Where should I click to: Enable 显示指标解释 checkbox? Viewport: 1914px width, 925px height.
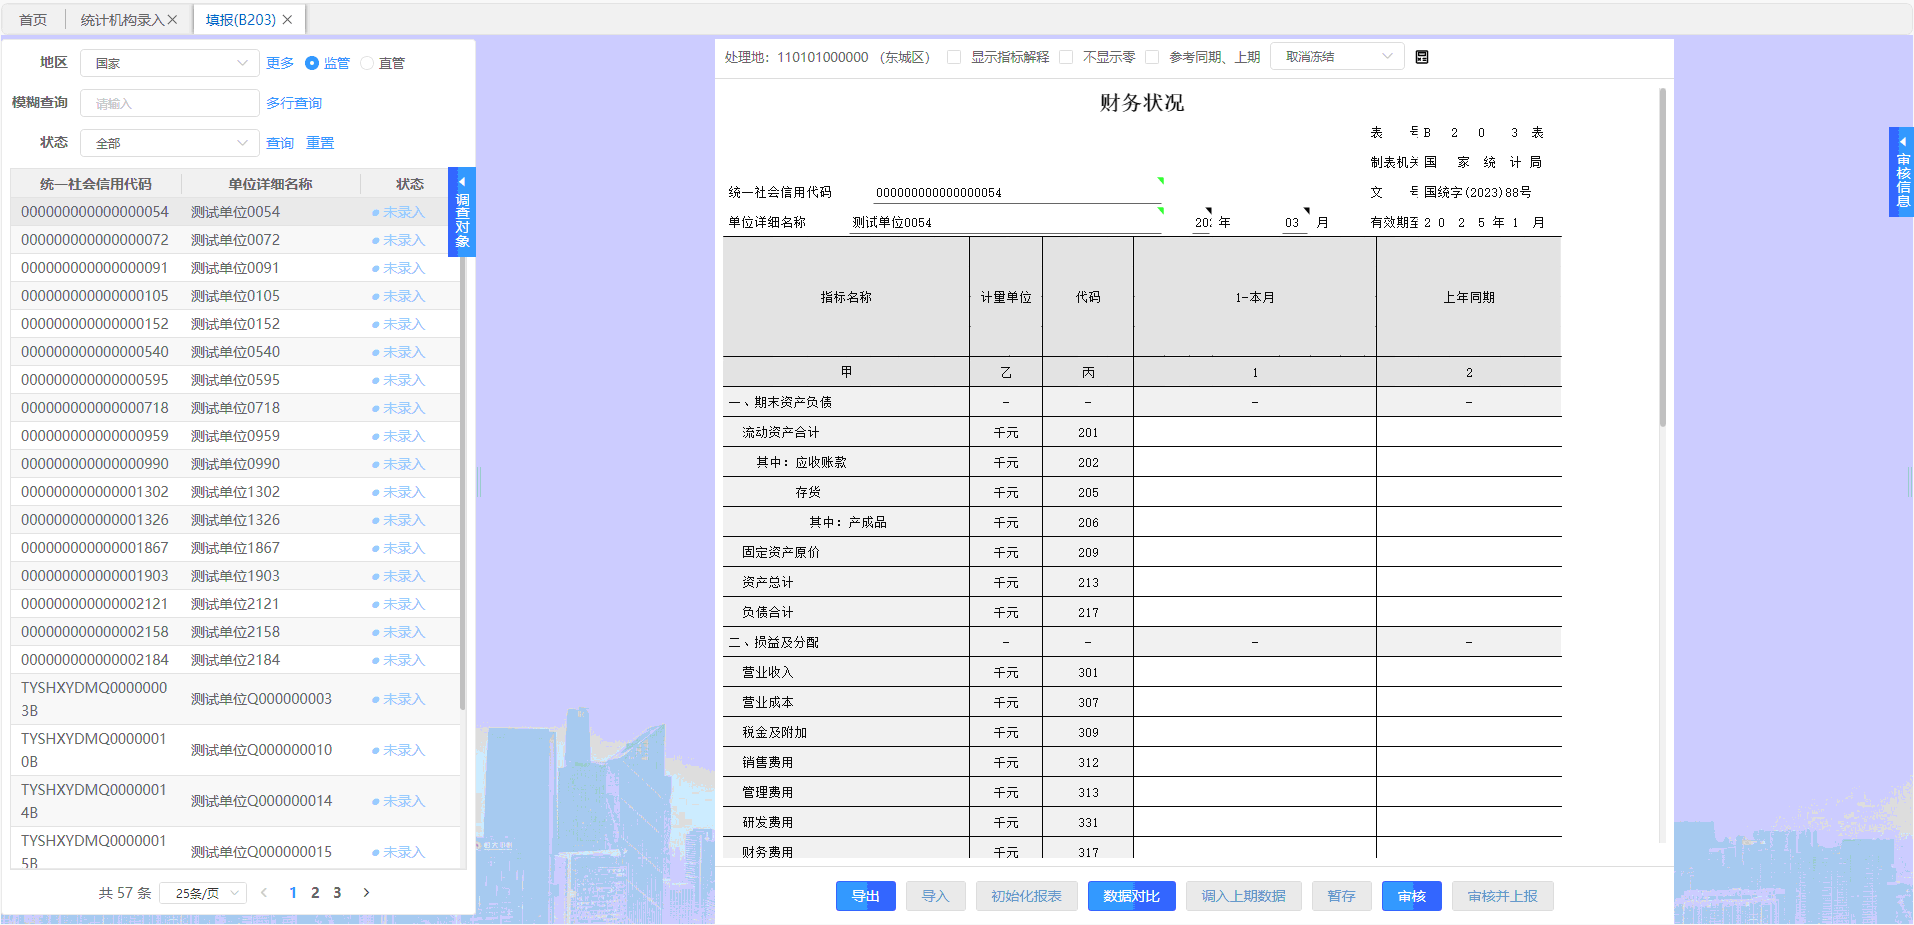[x=954, y=57]
